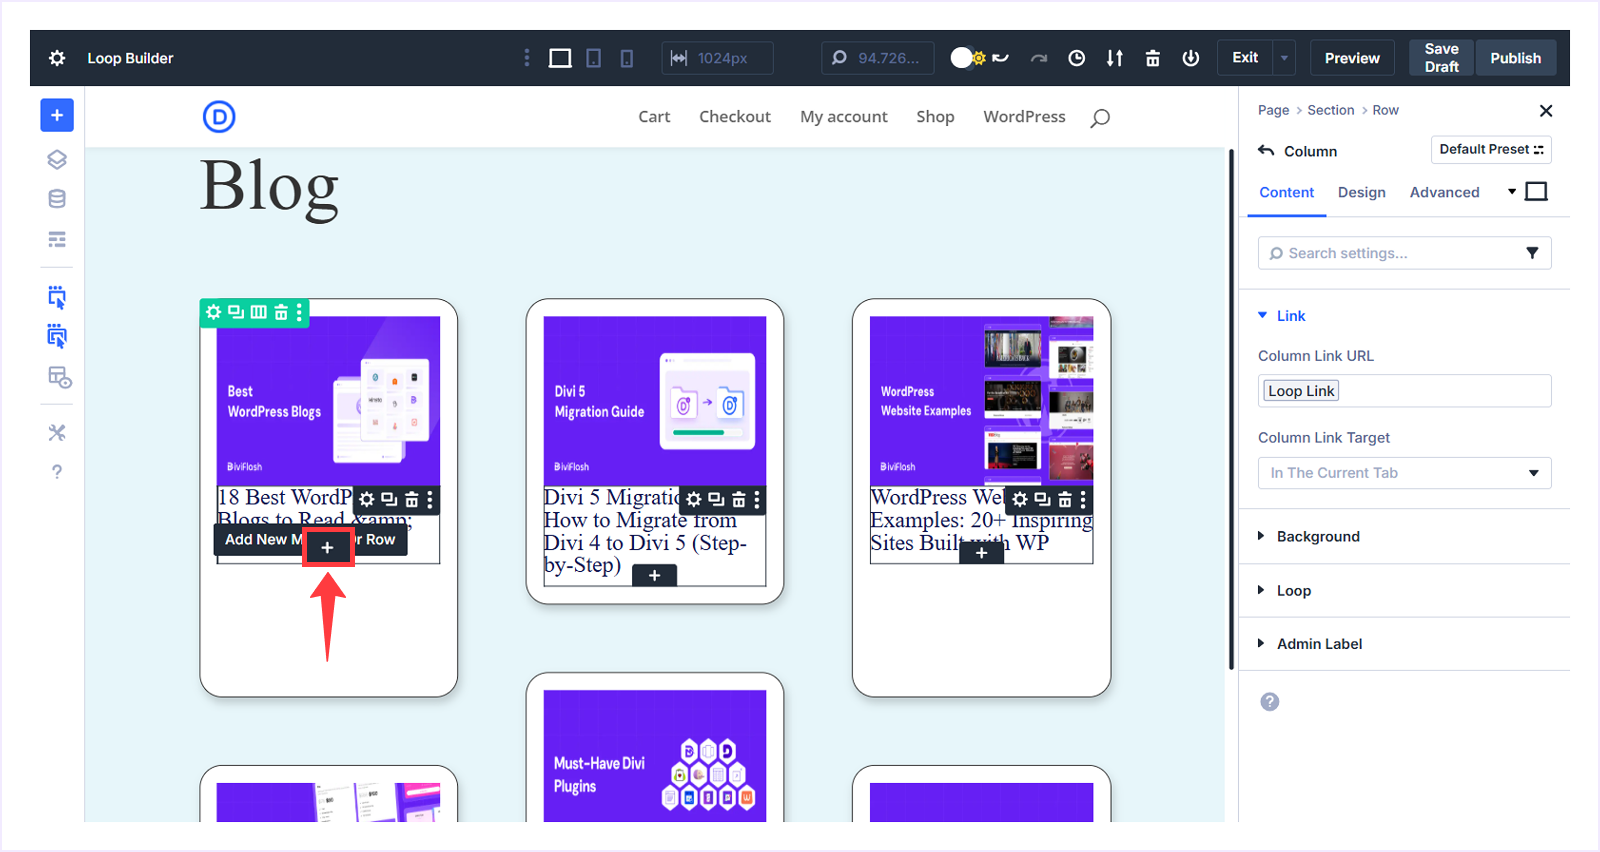
Task: Click the undo arrow in top toolbar
Action: pos(1001,58)
